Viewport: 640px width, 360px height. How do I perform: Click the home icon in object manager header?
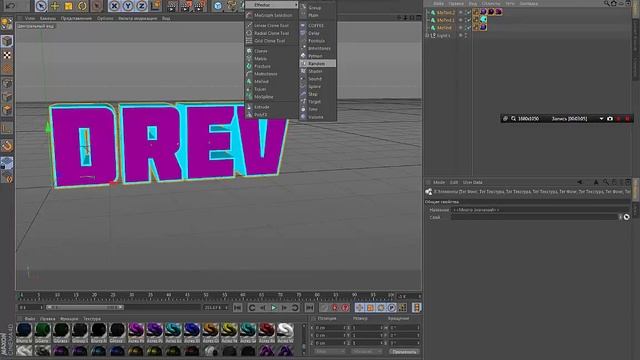point(613,3)
